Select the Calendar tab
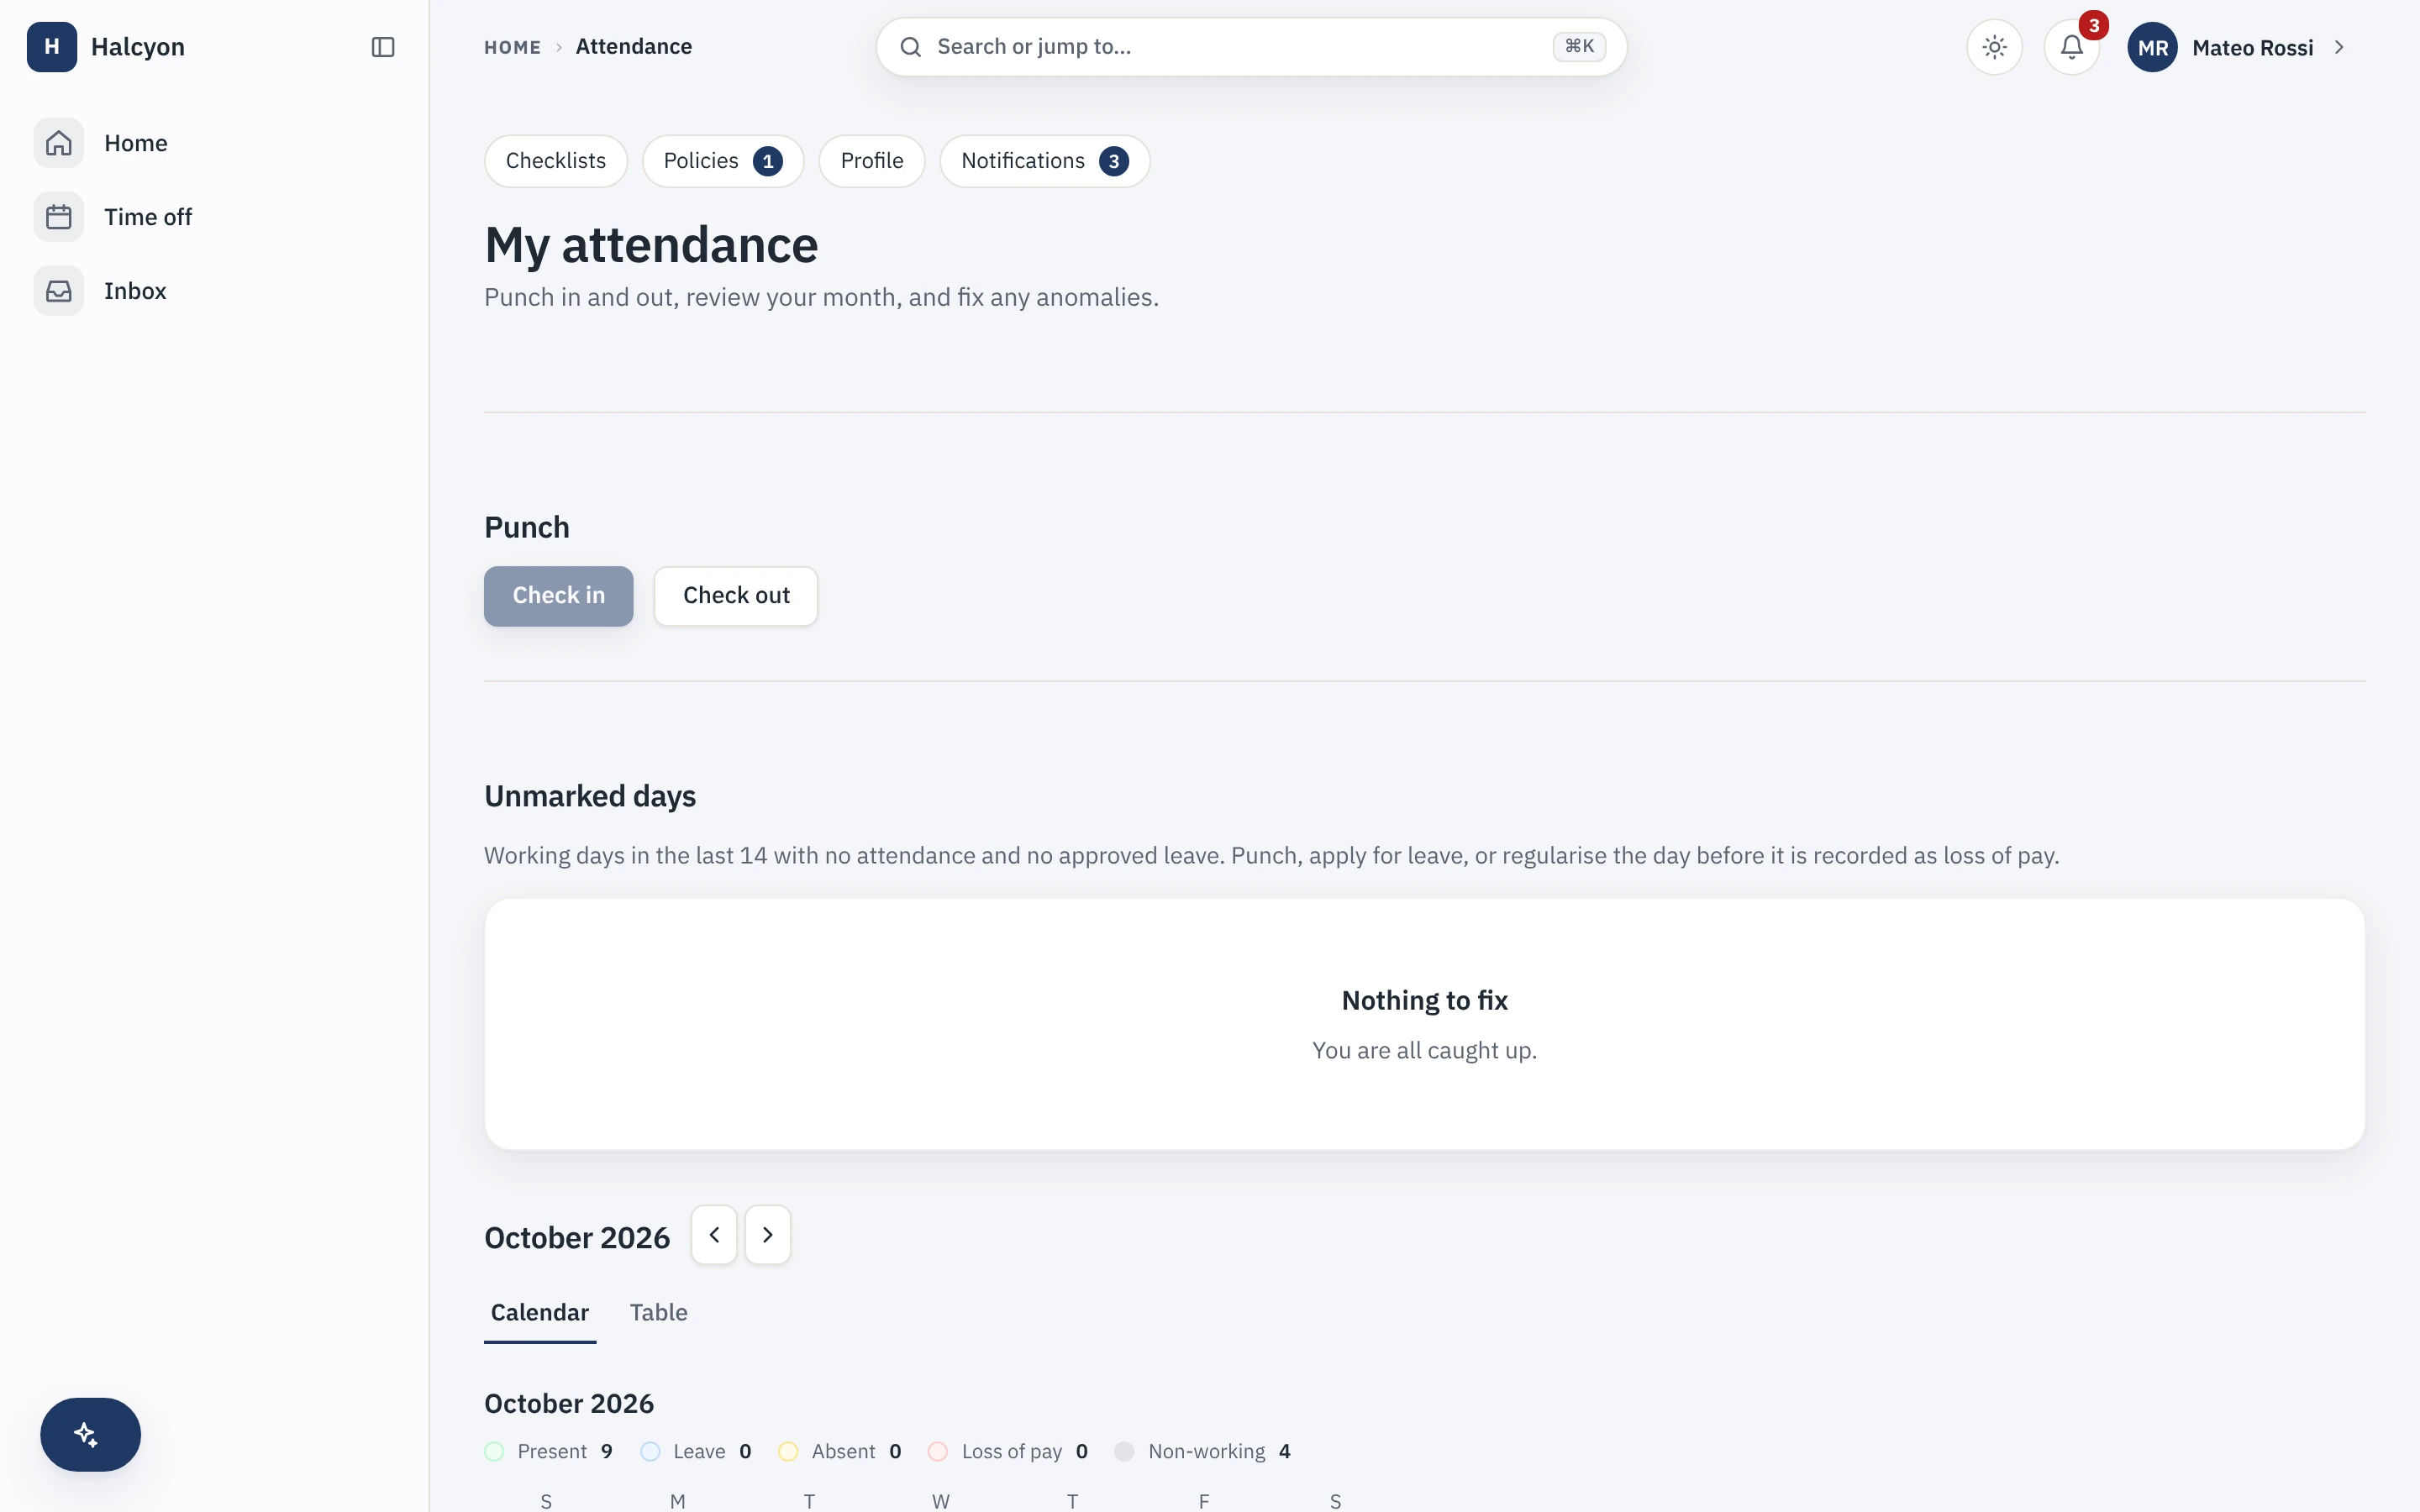 point(540,1312)
